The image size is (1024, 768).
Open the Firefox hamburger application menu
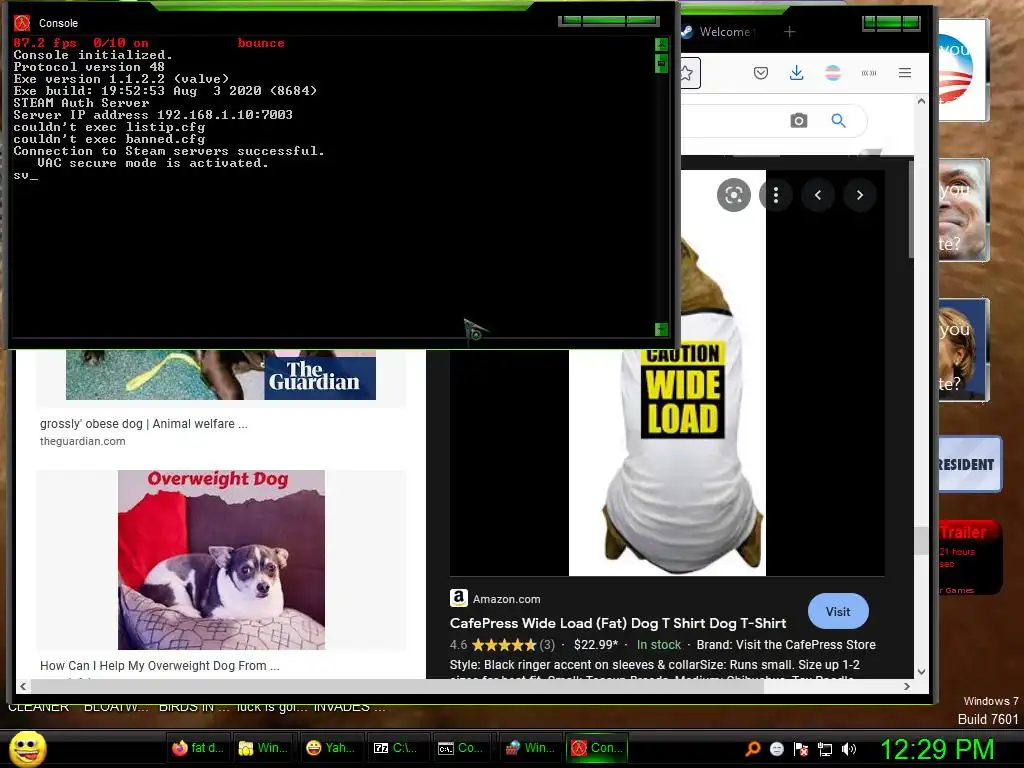(904, 73)
